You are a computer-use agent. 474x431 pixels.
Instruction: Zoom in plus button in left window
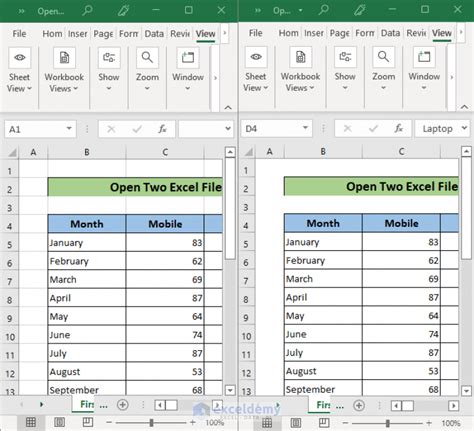192,422
